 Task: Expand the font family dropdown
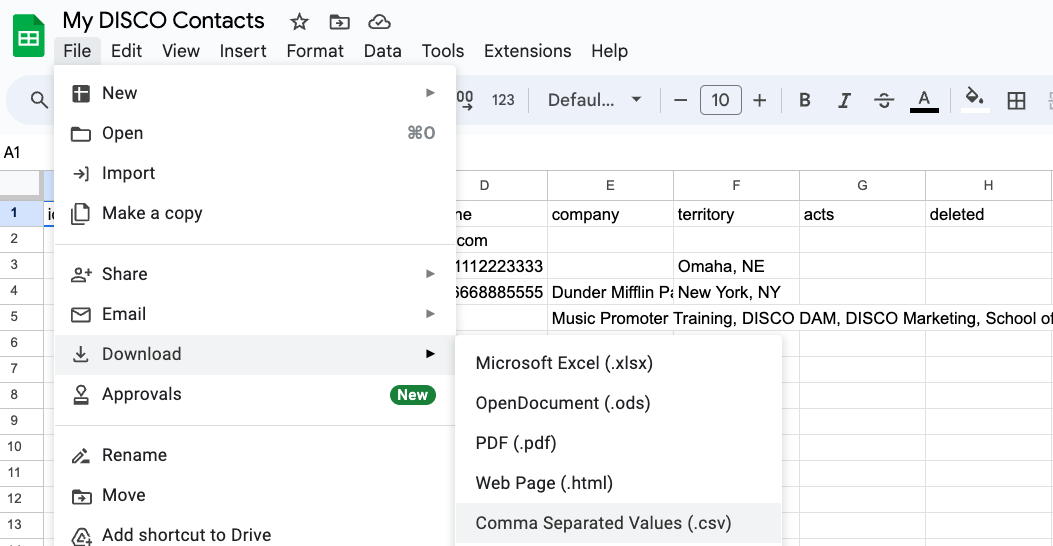tap(595, 100)
